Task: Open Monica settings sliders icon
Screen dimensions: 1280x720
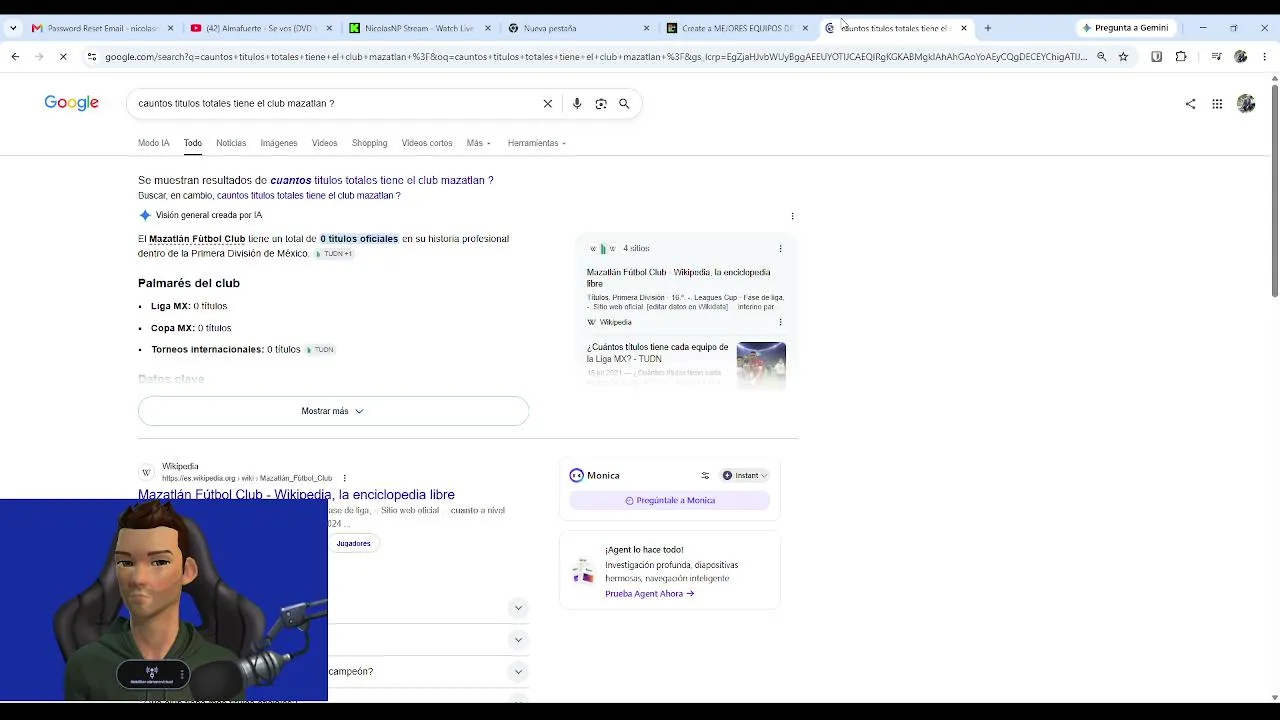Action: click(x=705, y=476)
